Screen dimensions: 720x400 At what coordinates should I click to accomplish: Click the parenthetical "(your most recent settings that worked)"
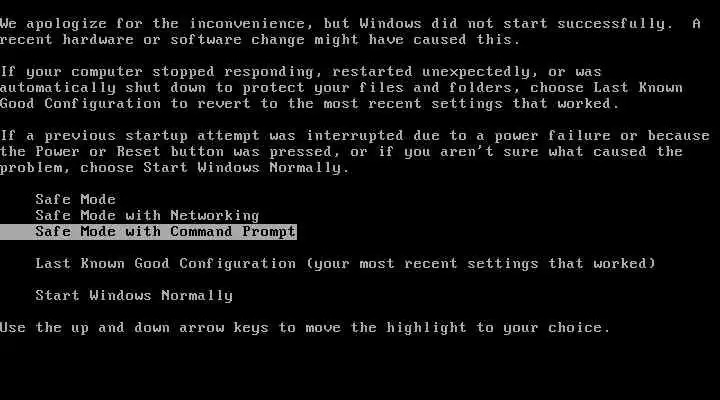pos(481,264)
